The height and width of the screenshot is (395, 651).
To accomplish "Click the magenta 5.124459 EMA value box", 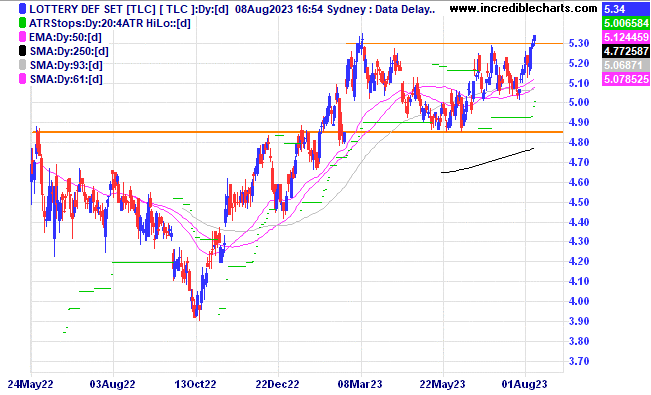I will [x=626, y=37].
